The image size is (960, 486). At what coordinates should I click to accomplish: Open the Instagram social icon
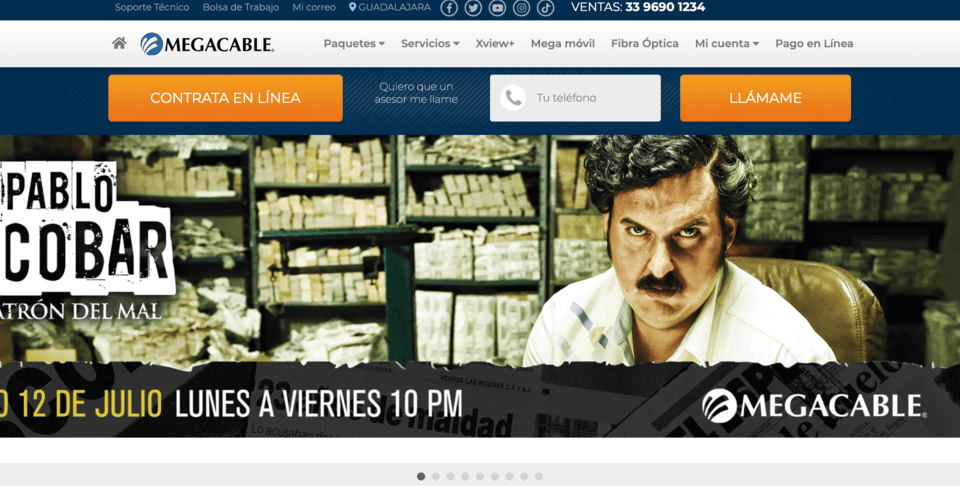pos(521,8)
